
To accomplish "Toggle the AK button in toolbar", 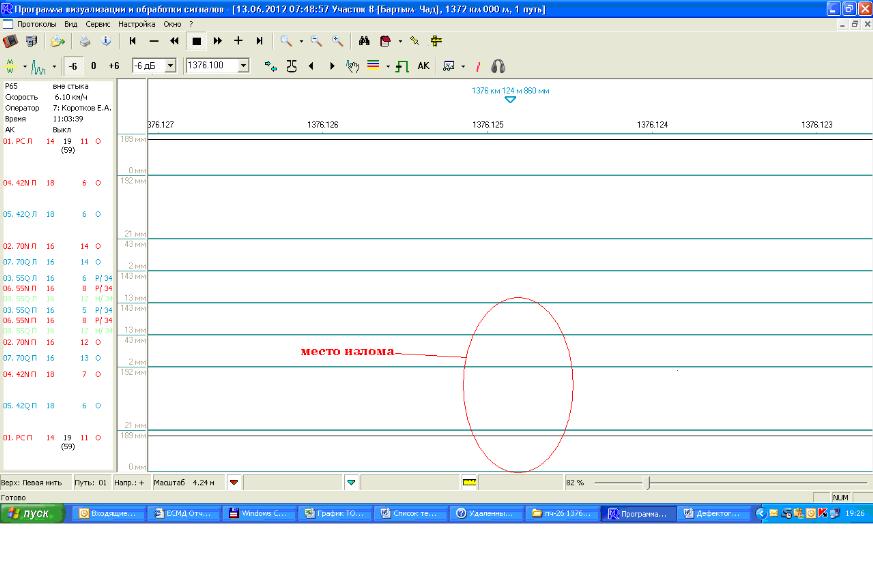I will [x=423, y=66].
